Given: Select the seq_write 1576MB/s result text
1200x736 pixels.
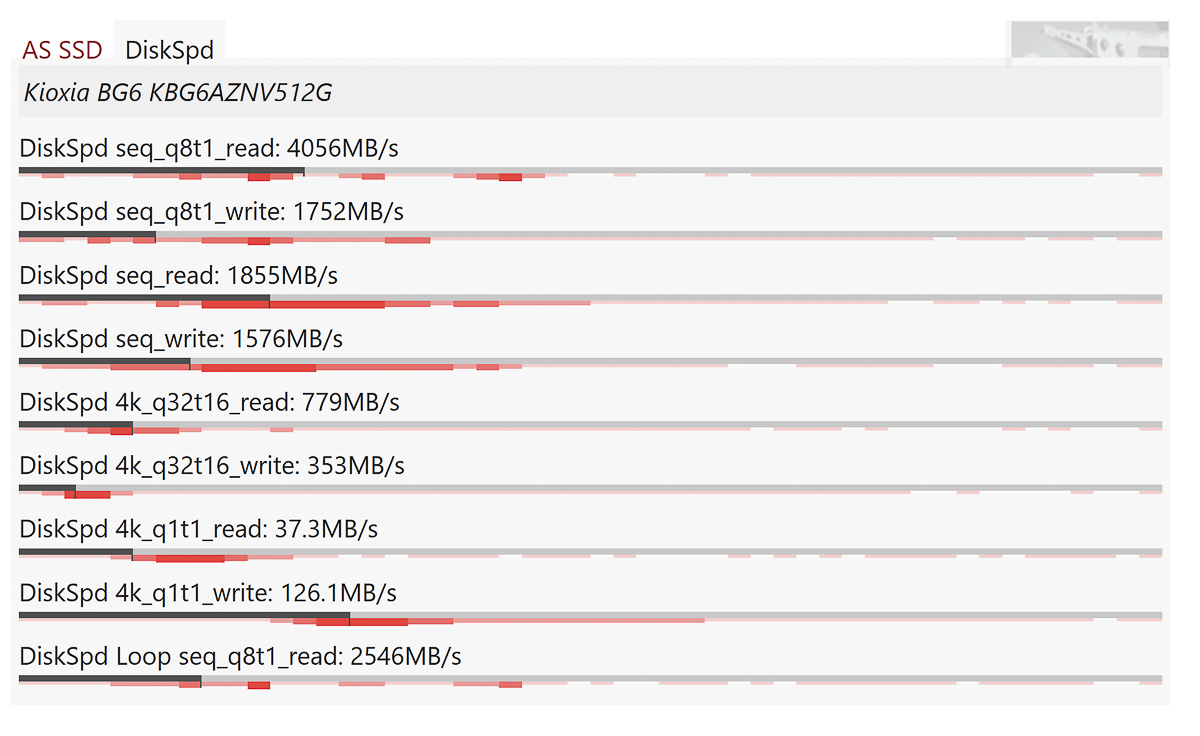Looking at the screenshot, I should tap(181, 339).
